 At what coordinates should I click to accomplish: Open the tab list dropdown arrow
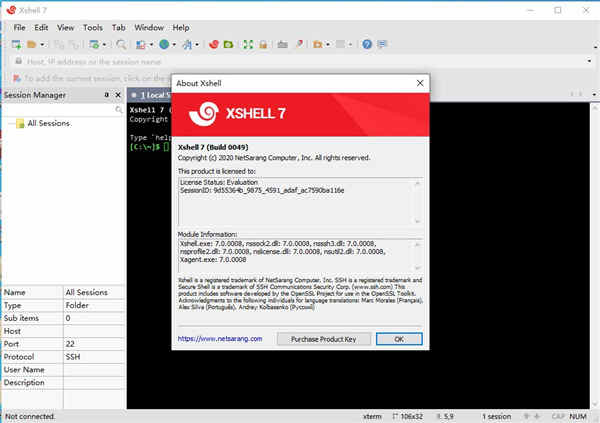click(x=593, y=94)
